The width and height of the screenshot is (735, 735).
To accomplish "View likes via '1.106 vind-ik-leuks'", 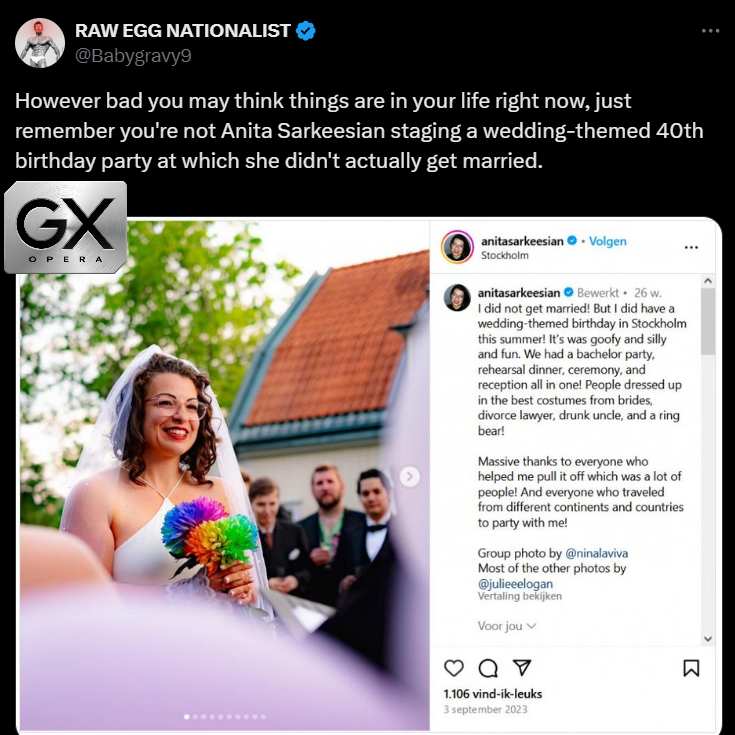I will pyautogui.click(x=493, y=694).
